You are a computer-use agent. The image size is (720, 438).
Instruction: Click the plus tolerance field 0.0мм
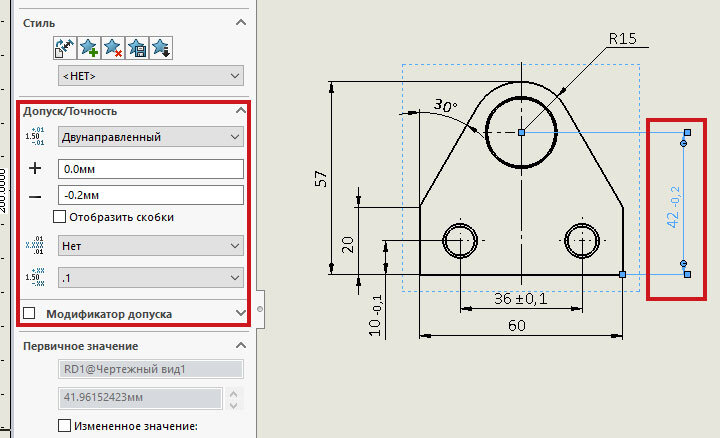[151, 169]
